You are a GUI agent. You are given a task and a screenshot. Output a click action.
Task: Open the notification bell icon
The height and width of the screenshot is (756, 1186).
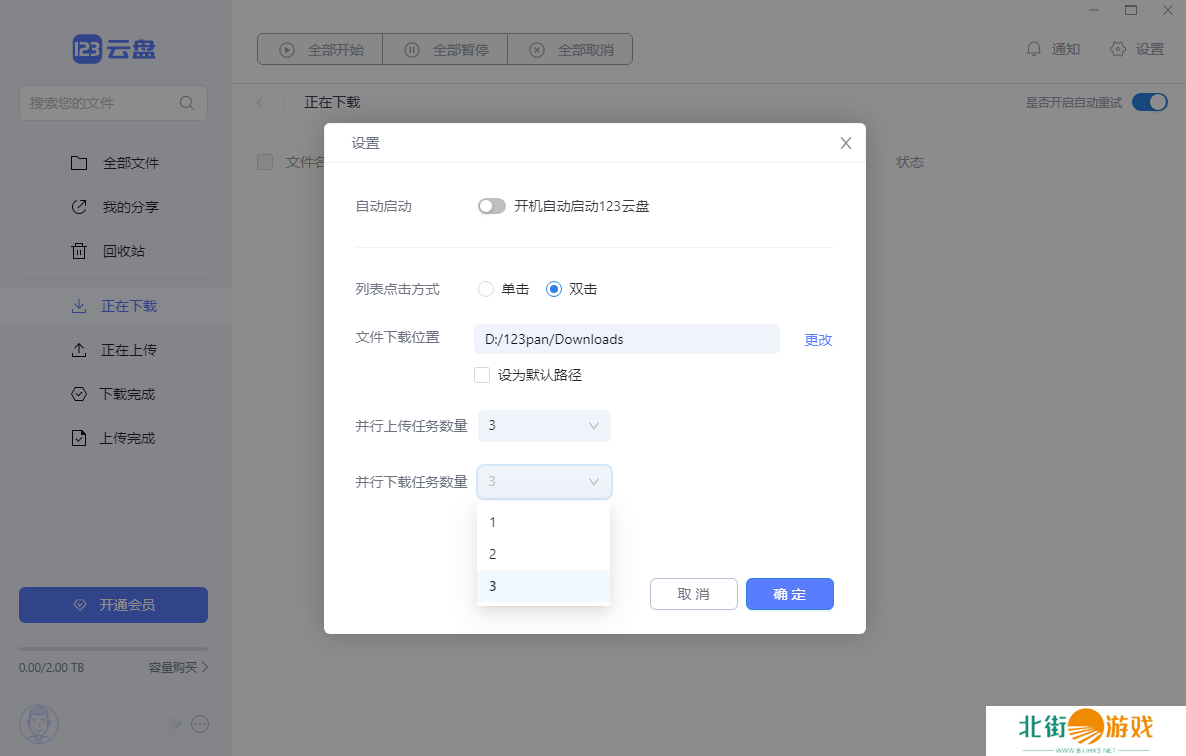tap(1034, 49)
